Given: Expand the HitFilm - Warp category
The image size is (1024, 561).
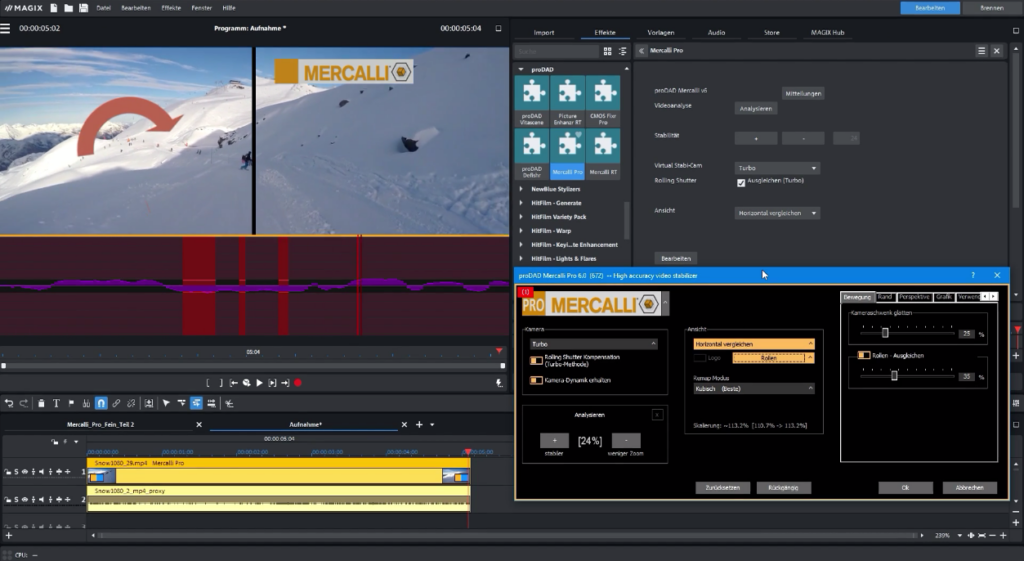Looking at the screenshot, I should point(521,231).
